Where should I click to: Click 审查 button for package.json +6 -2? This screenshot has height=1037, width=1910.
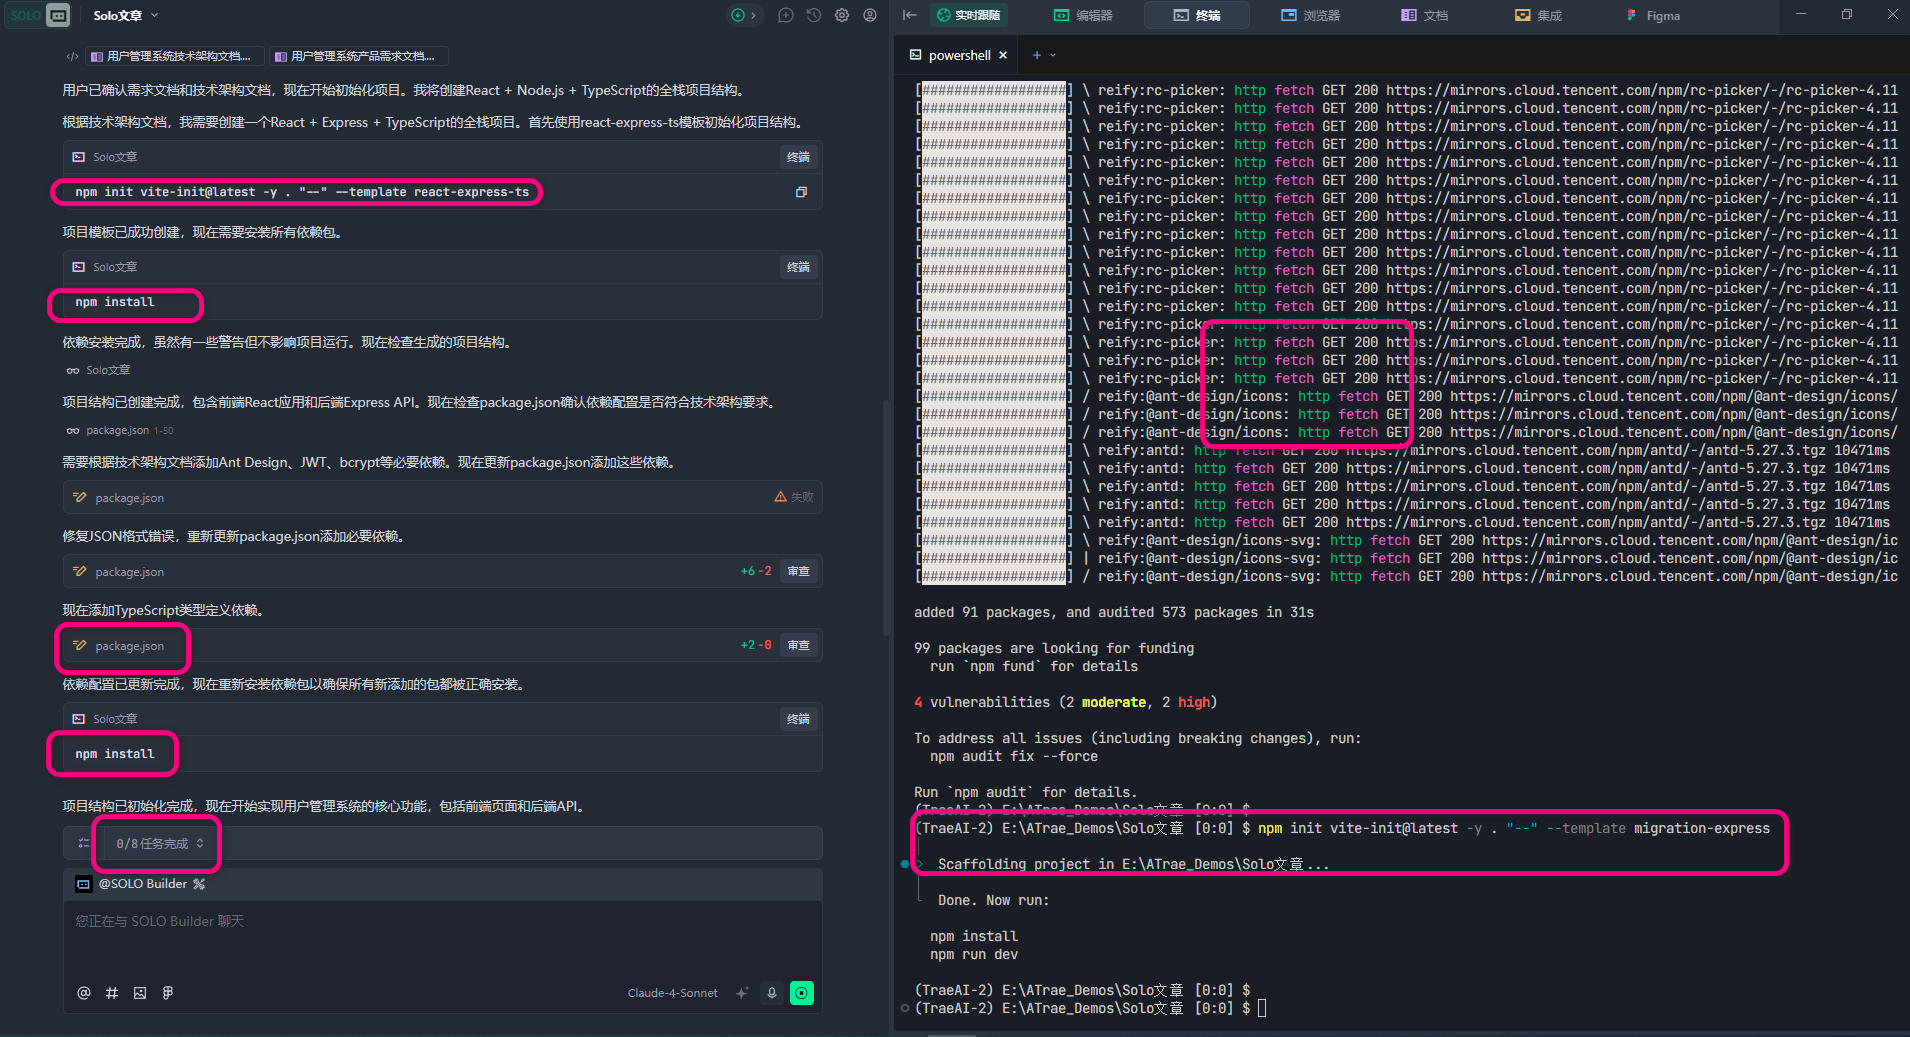click(798, 571)
